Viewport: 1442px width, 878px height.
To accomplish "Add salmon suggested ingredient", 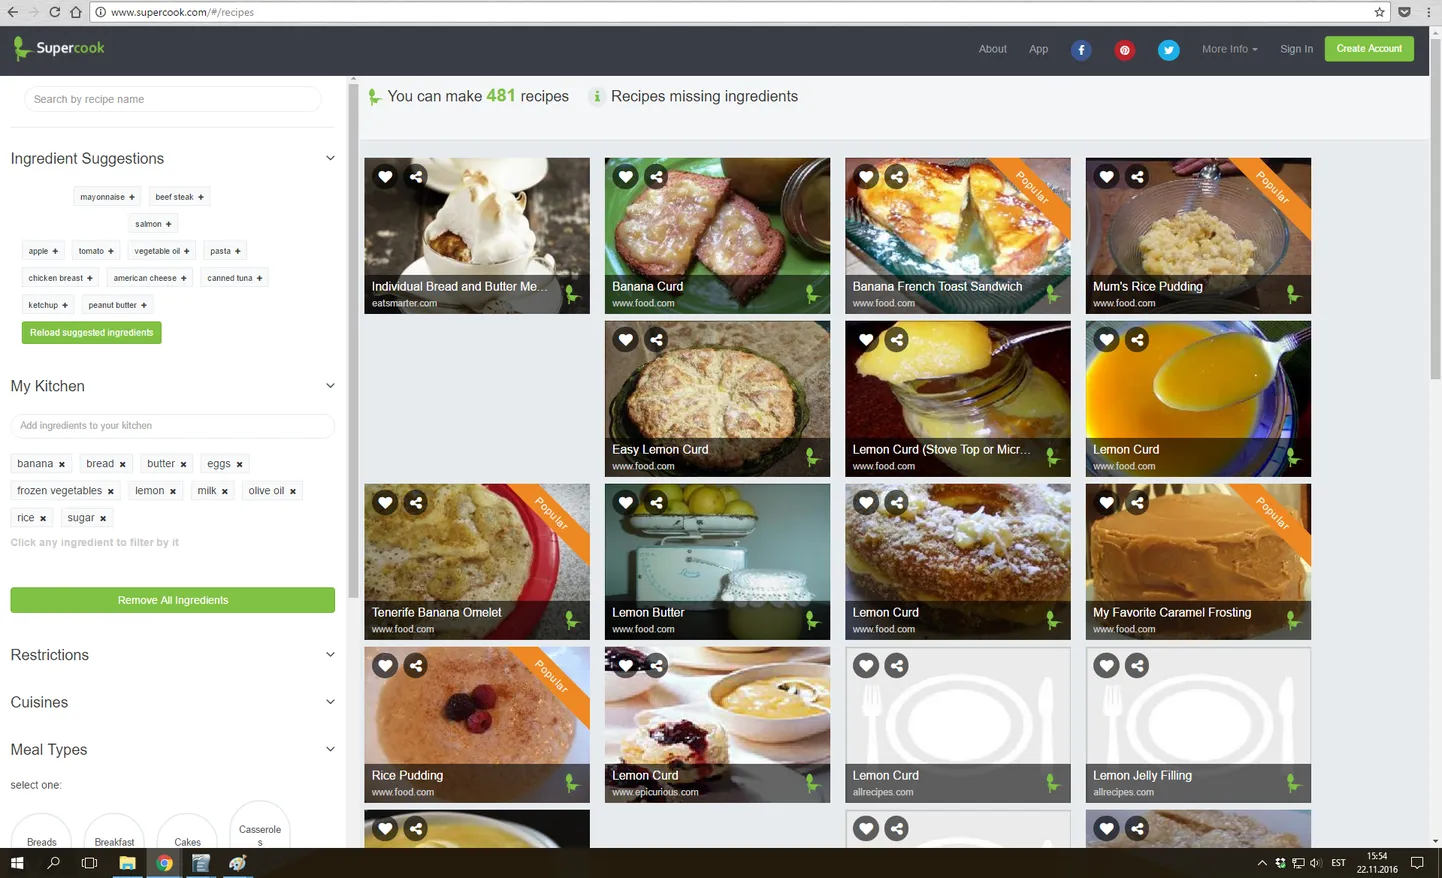I will (153, 224).
